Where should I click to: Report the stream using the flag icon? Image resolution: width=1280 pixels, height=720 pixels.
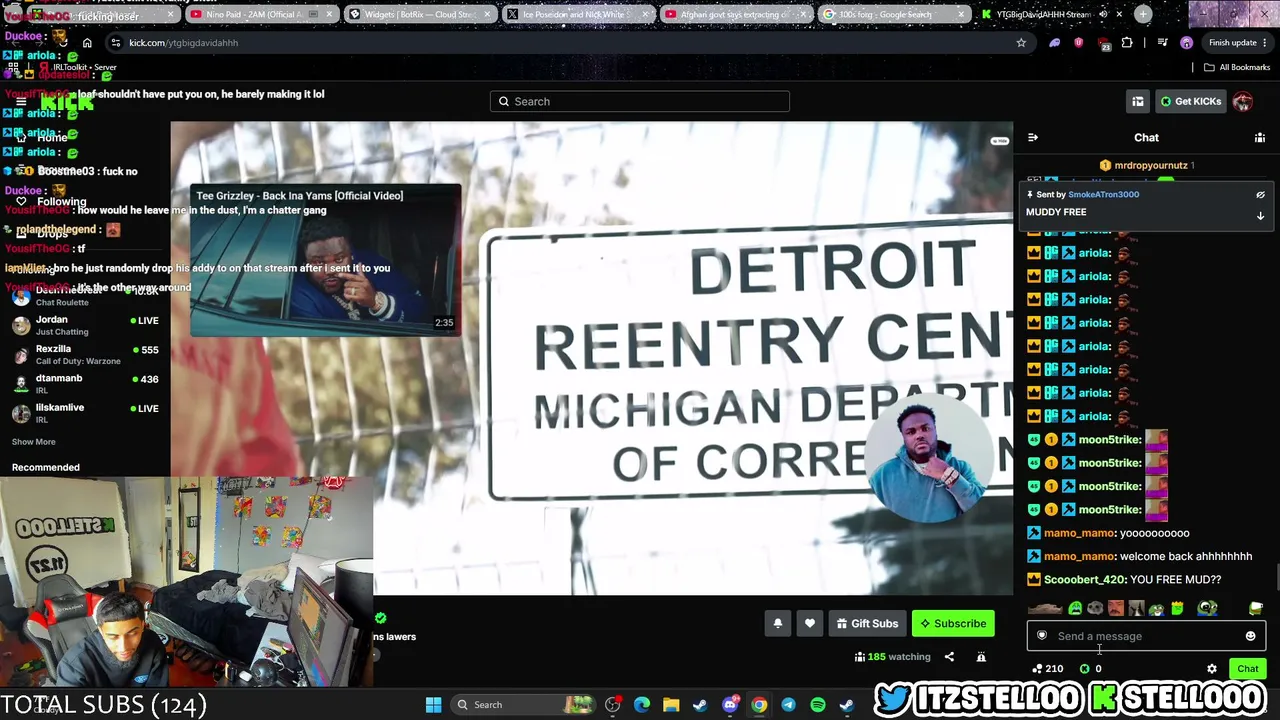[x=981, y=657]
